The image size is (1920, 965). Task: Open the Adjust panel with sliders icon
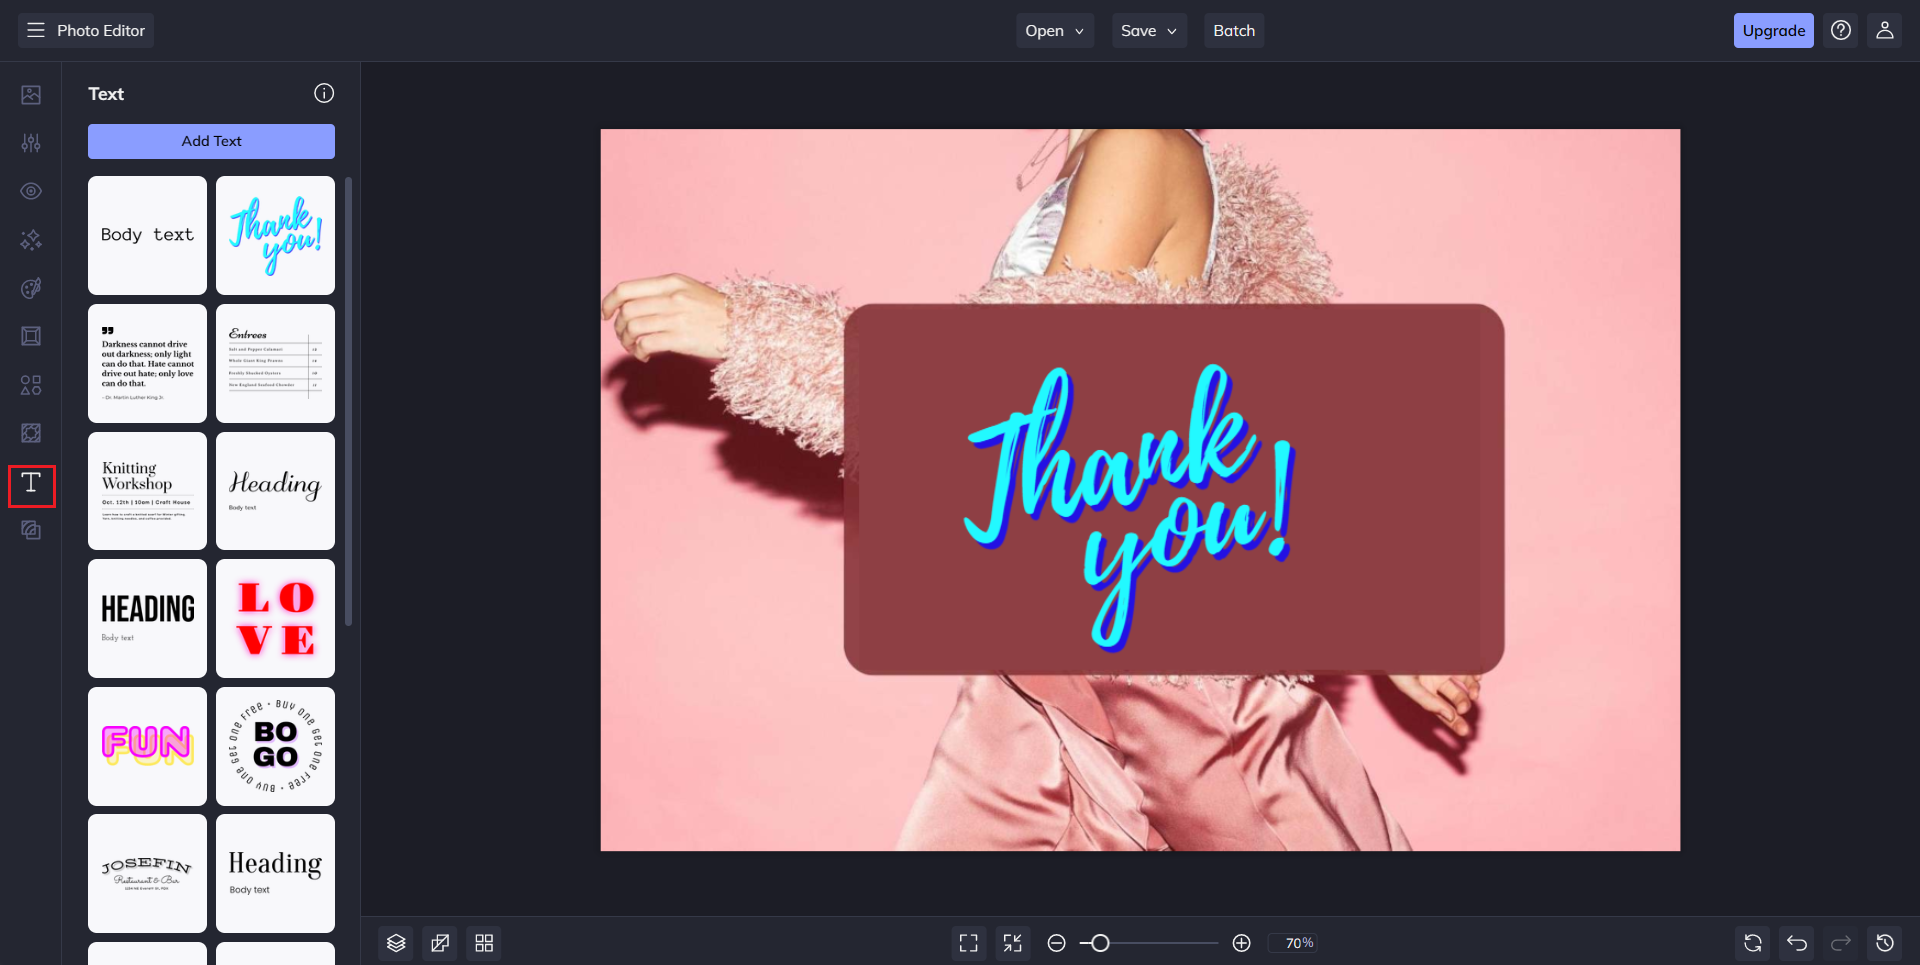(31, 143)
